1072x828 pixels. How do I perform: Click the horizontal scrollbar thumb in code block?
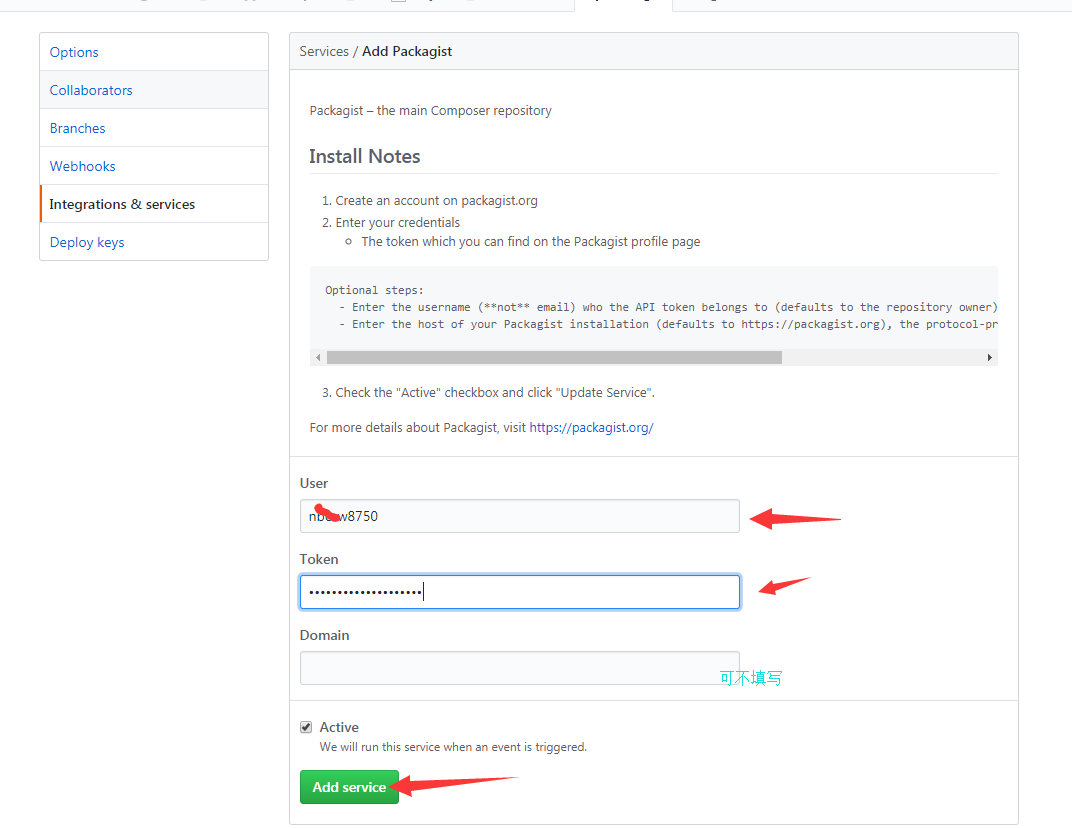(x=554, y=358)
